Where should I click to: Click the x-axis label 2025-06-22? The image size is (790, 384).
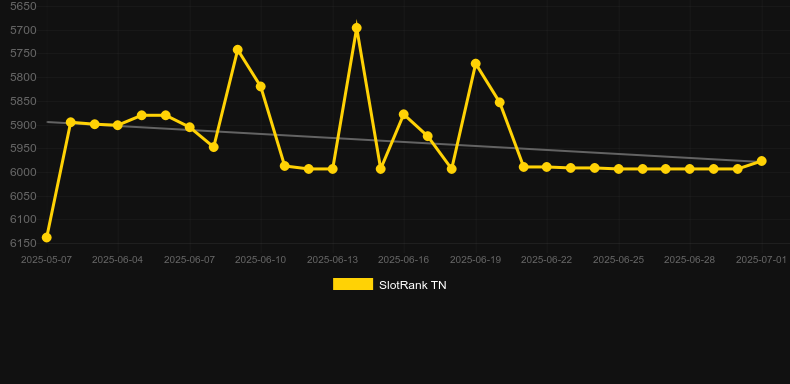pos(547,260)
